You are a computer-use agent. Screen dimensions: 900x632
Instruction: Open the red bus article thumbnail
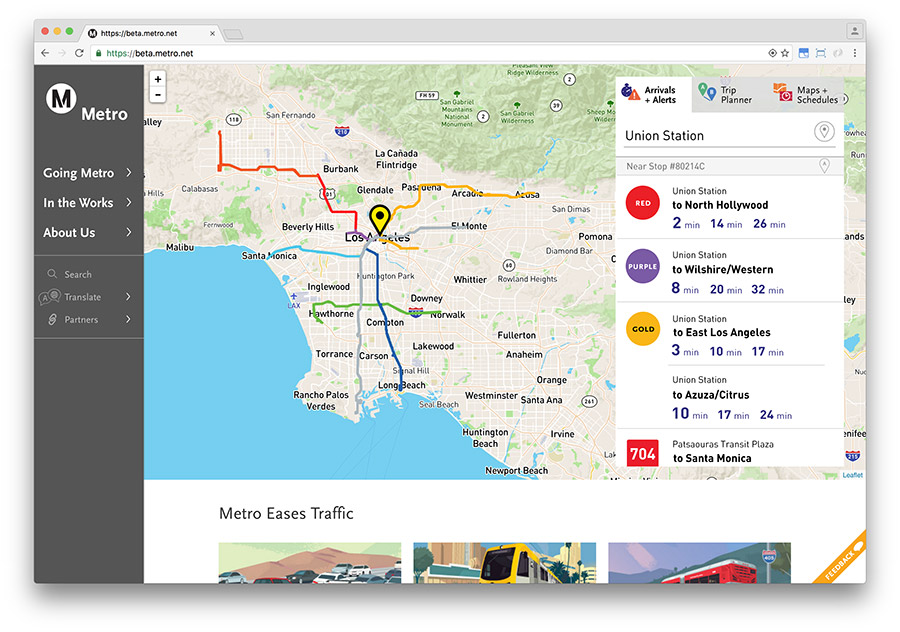pos(699,563)
